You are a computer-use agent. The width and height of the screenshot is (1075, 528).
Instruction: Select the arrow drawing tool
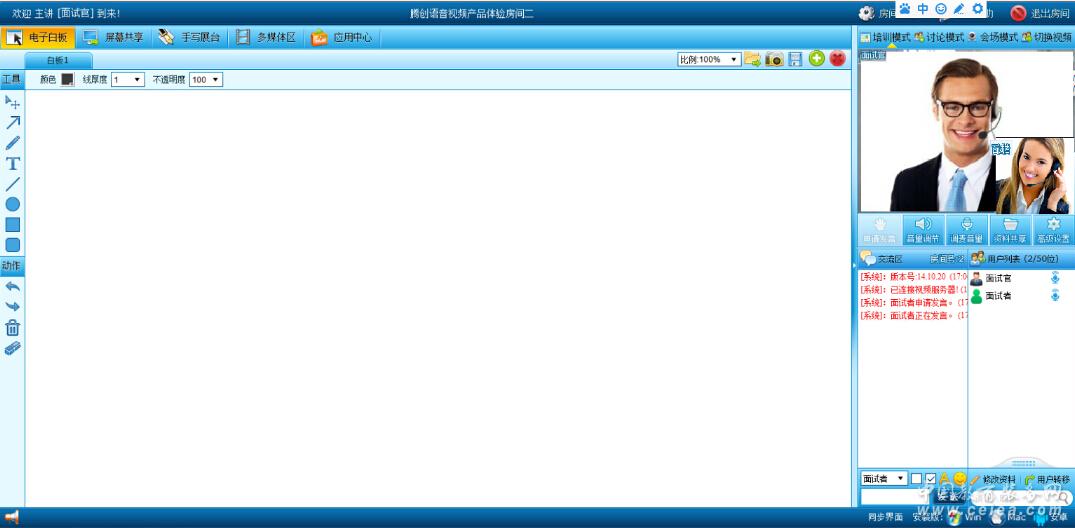13,122
